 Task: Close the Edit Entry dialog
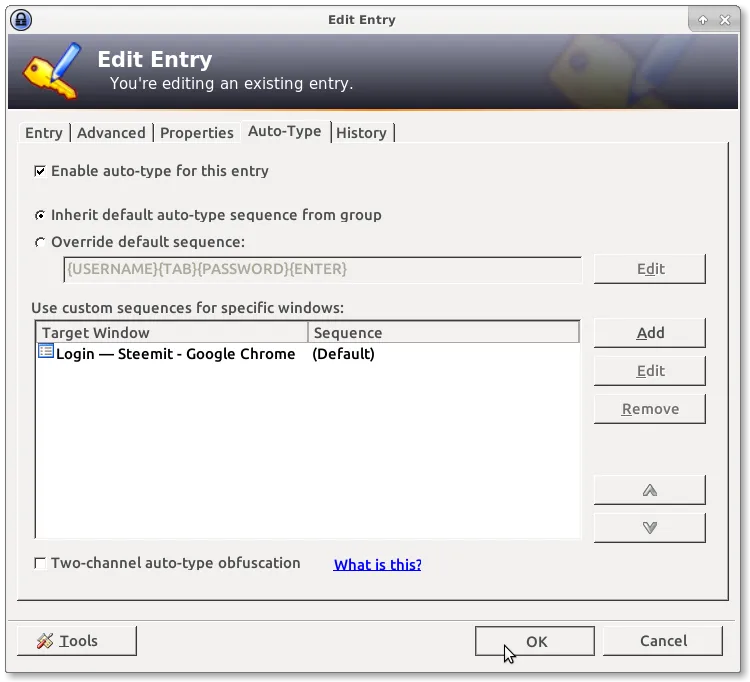(725, 20)
